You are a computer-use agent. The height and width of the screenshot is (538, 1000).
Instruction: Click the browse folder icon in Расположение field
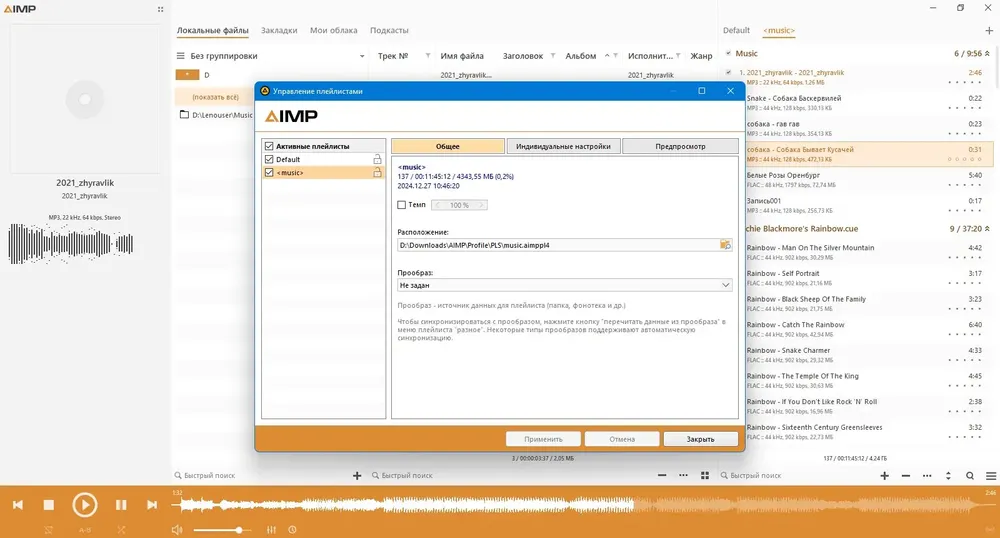coord(725,245)
